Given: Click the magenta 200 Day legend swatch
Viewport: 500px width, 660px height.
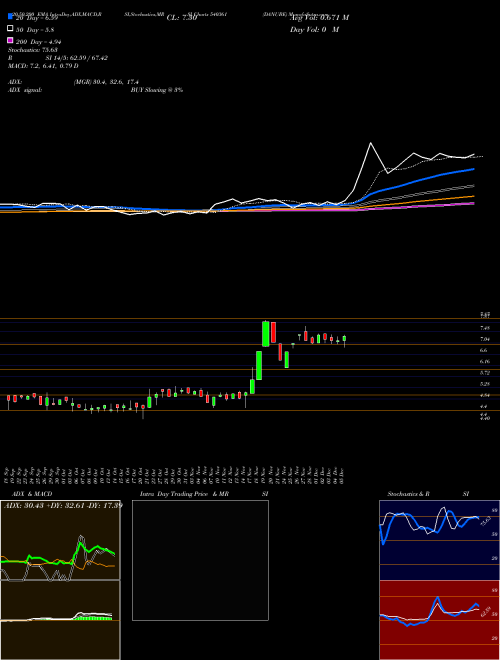Looking at the screenshot, I should point(11,40).
